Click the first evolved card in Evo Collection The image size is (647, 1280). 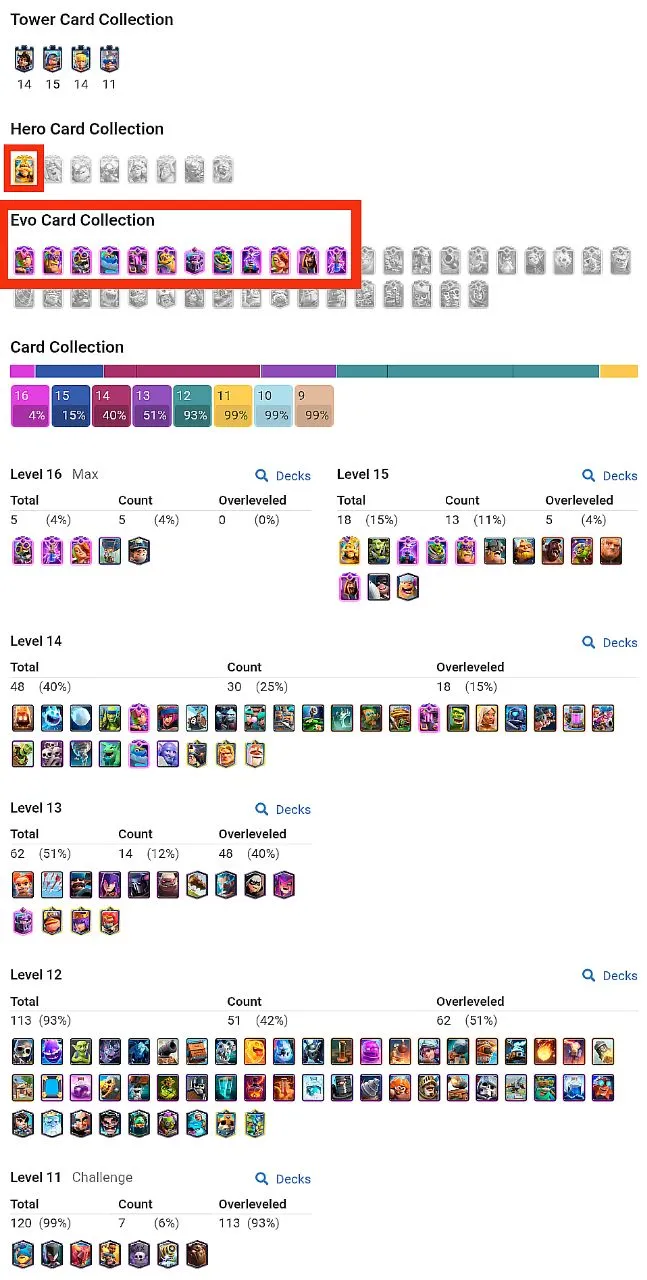23,259
